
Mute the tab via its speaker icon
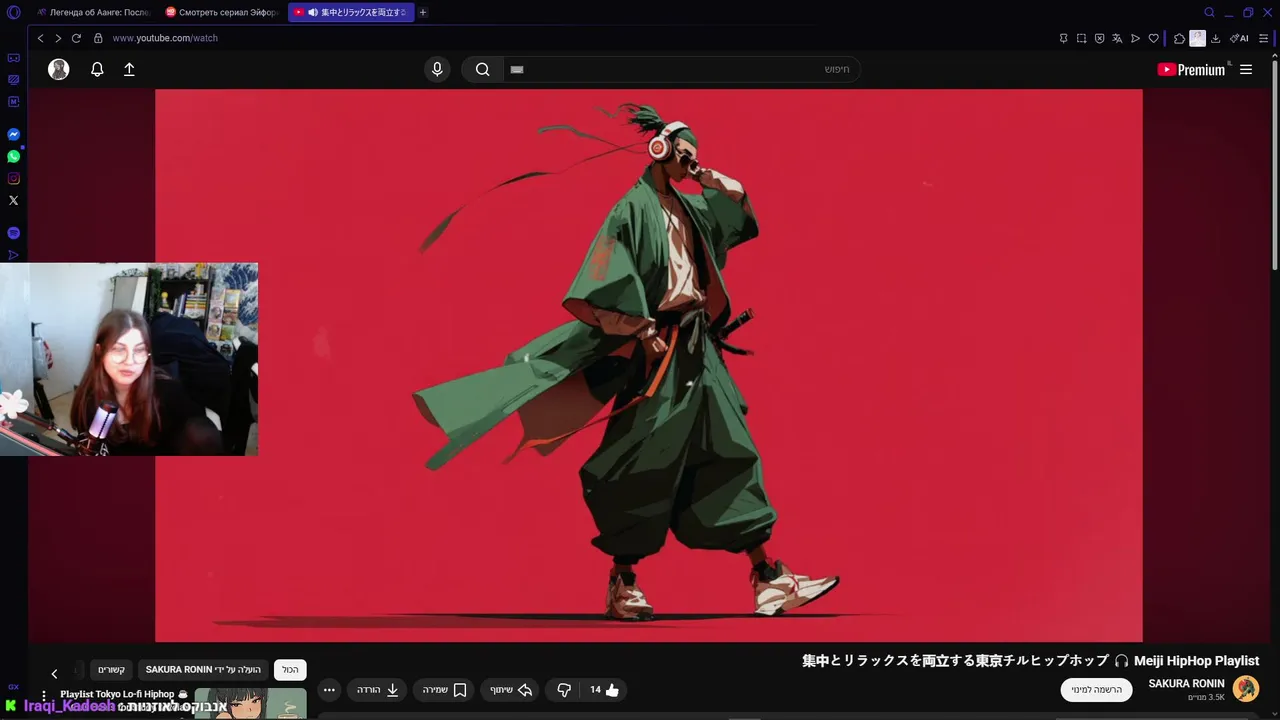point(313,12)
